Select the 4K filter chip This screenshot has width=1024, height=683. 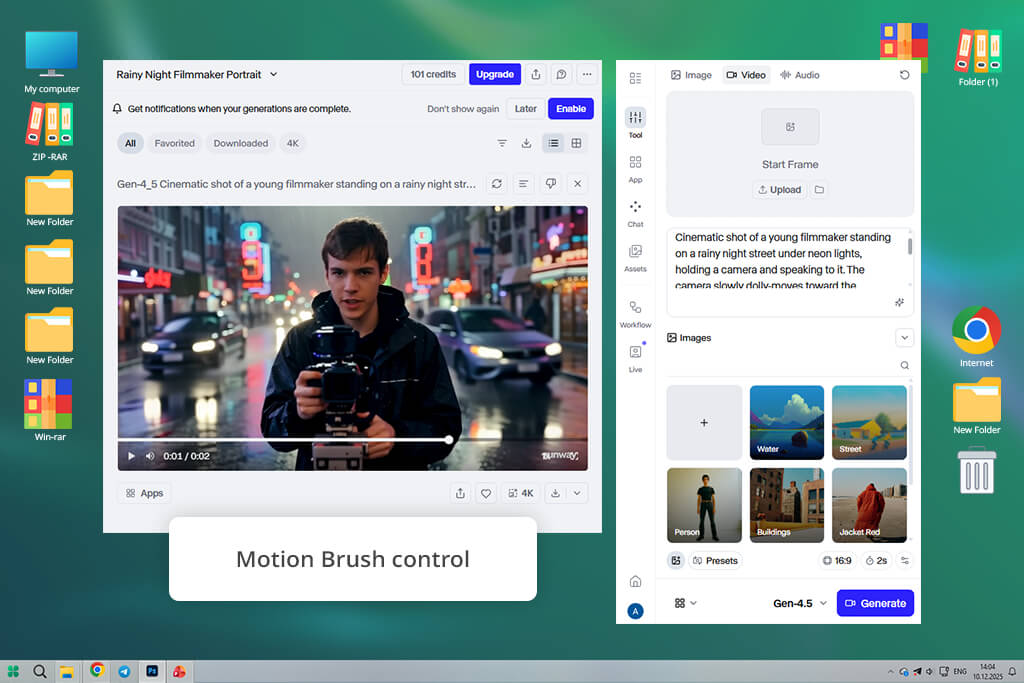(293, 143)
